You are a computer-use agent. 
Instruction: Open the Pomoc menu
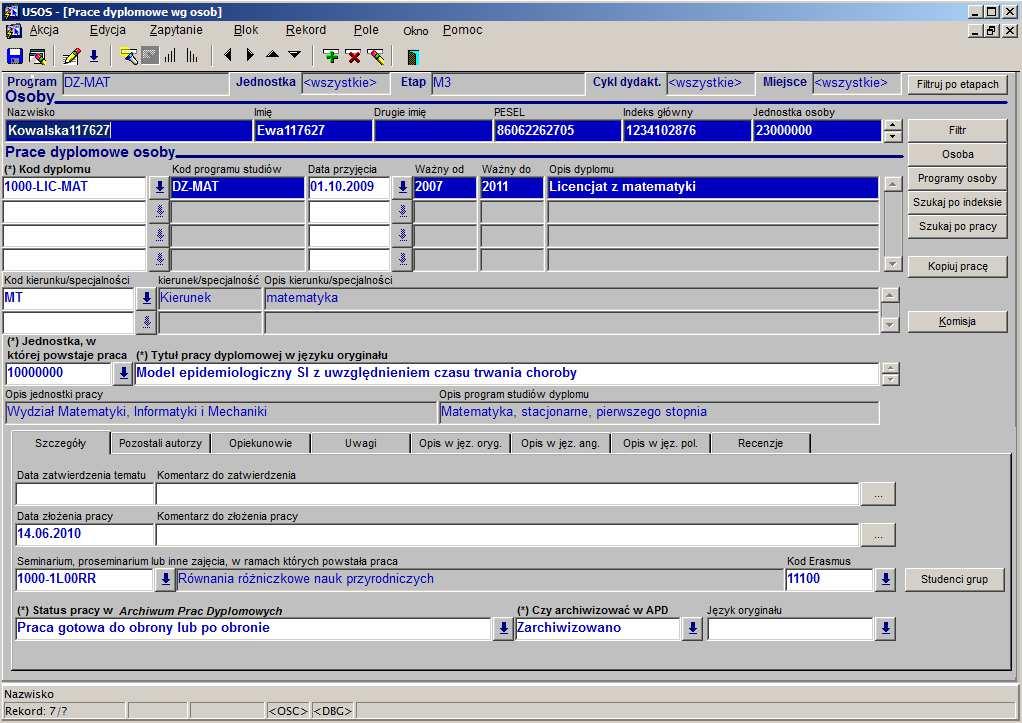click(463, 30)
